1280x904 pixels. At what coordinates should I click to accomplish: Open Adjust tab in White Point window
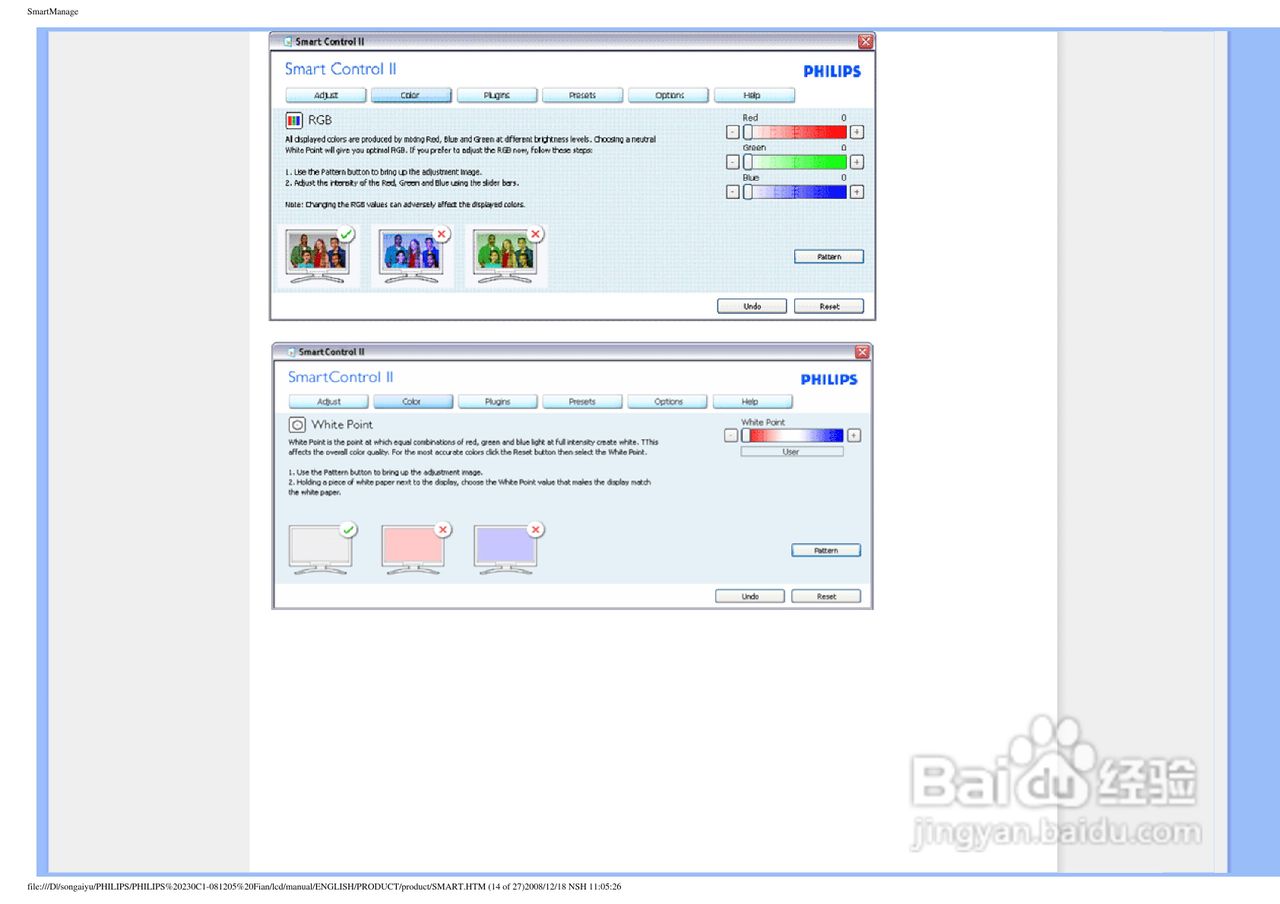(x=328, y=401)
